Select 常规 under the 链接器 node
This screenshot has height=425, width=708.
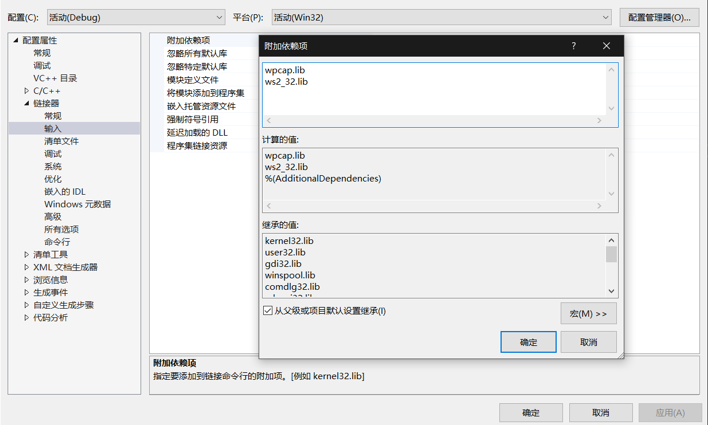click(52, 116)
